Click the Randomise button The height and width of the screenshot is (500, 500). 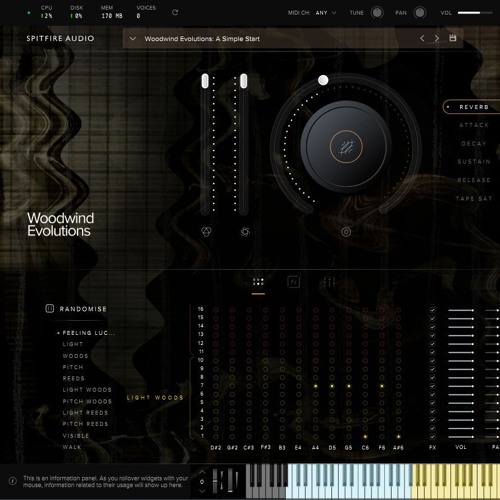76,309
